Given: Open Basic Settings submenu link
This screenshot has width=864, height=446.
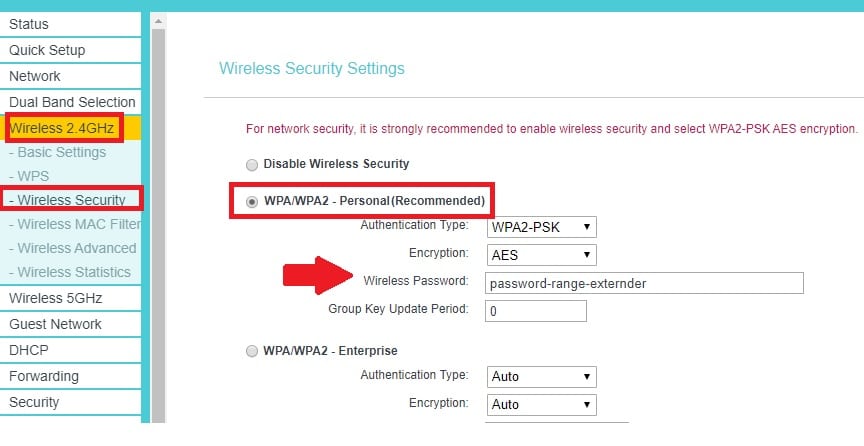Looking at the screenshot, I should click(60, 152).
